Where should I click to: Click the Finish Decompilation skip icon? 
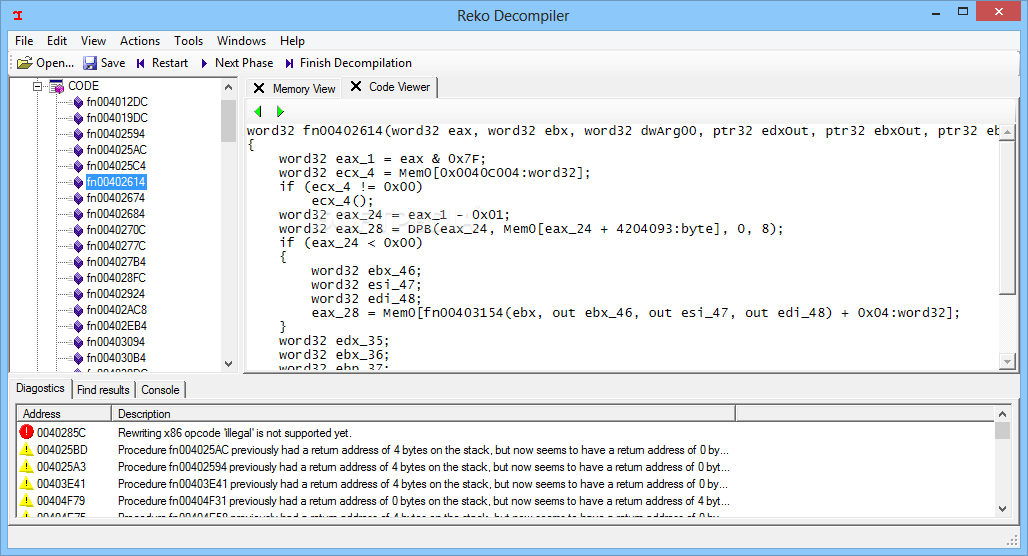click(x=289, y=63)
